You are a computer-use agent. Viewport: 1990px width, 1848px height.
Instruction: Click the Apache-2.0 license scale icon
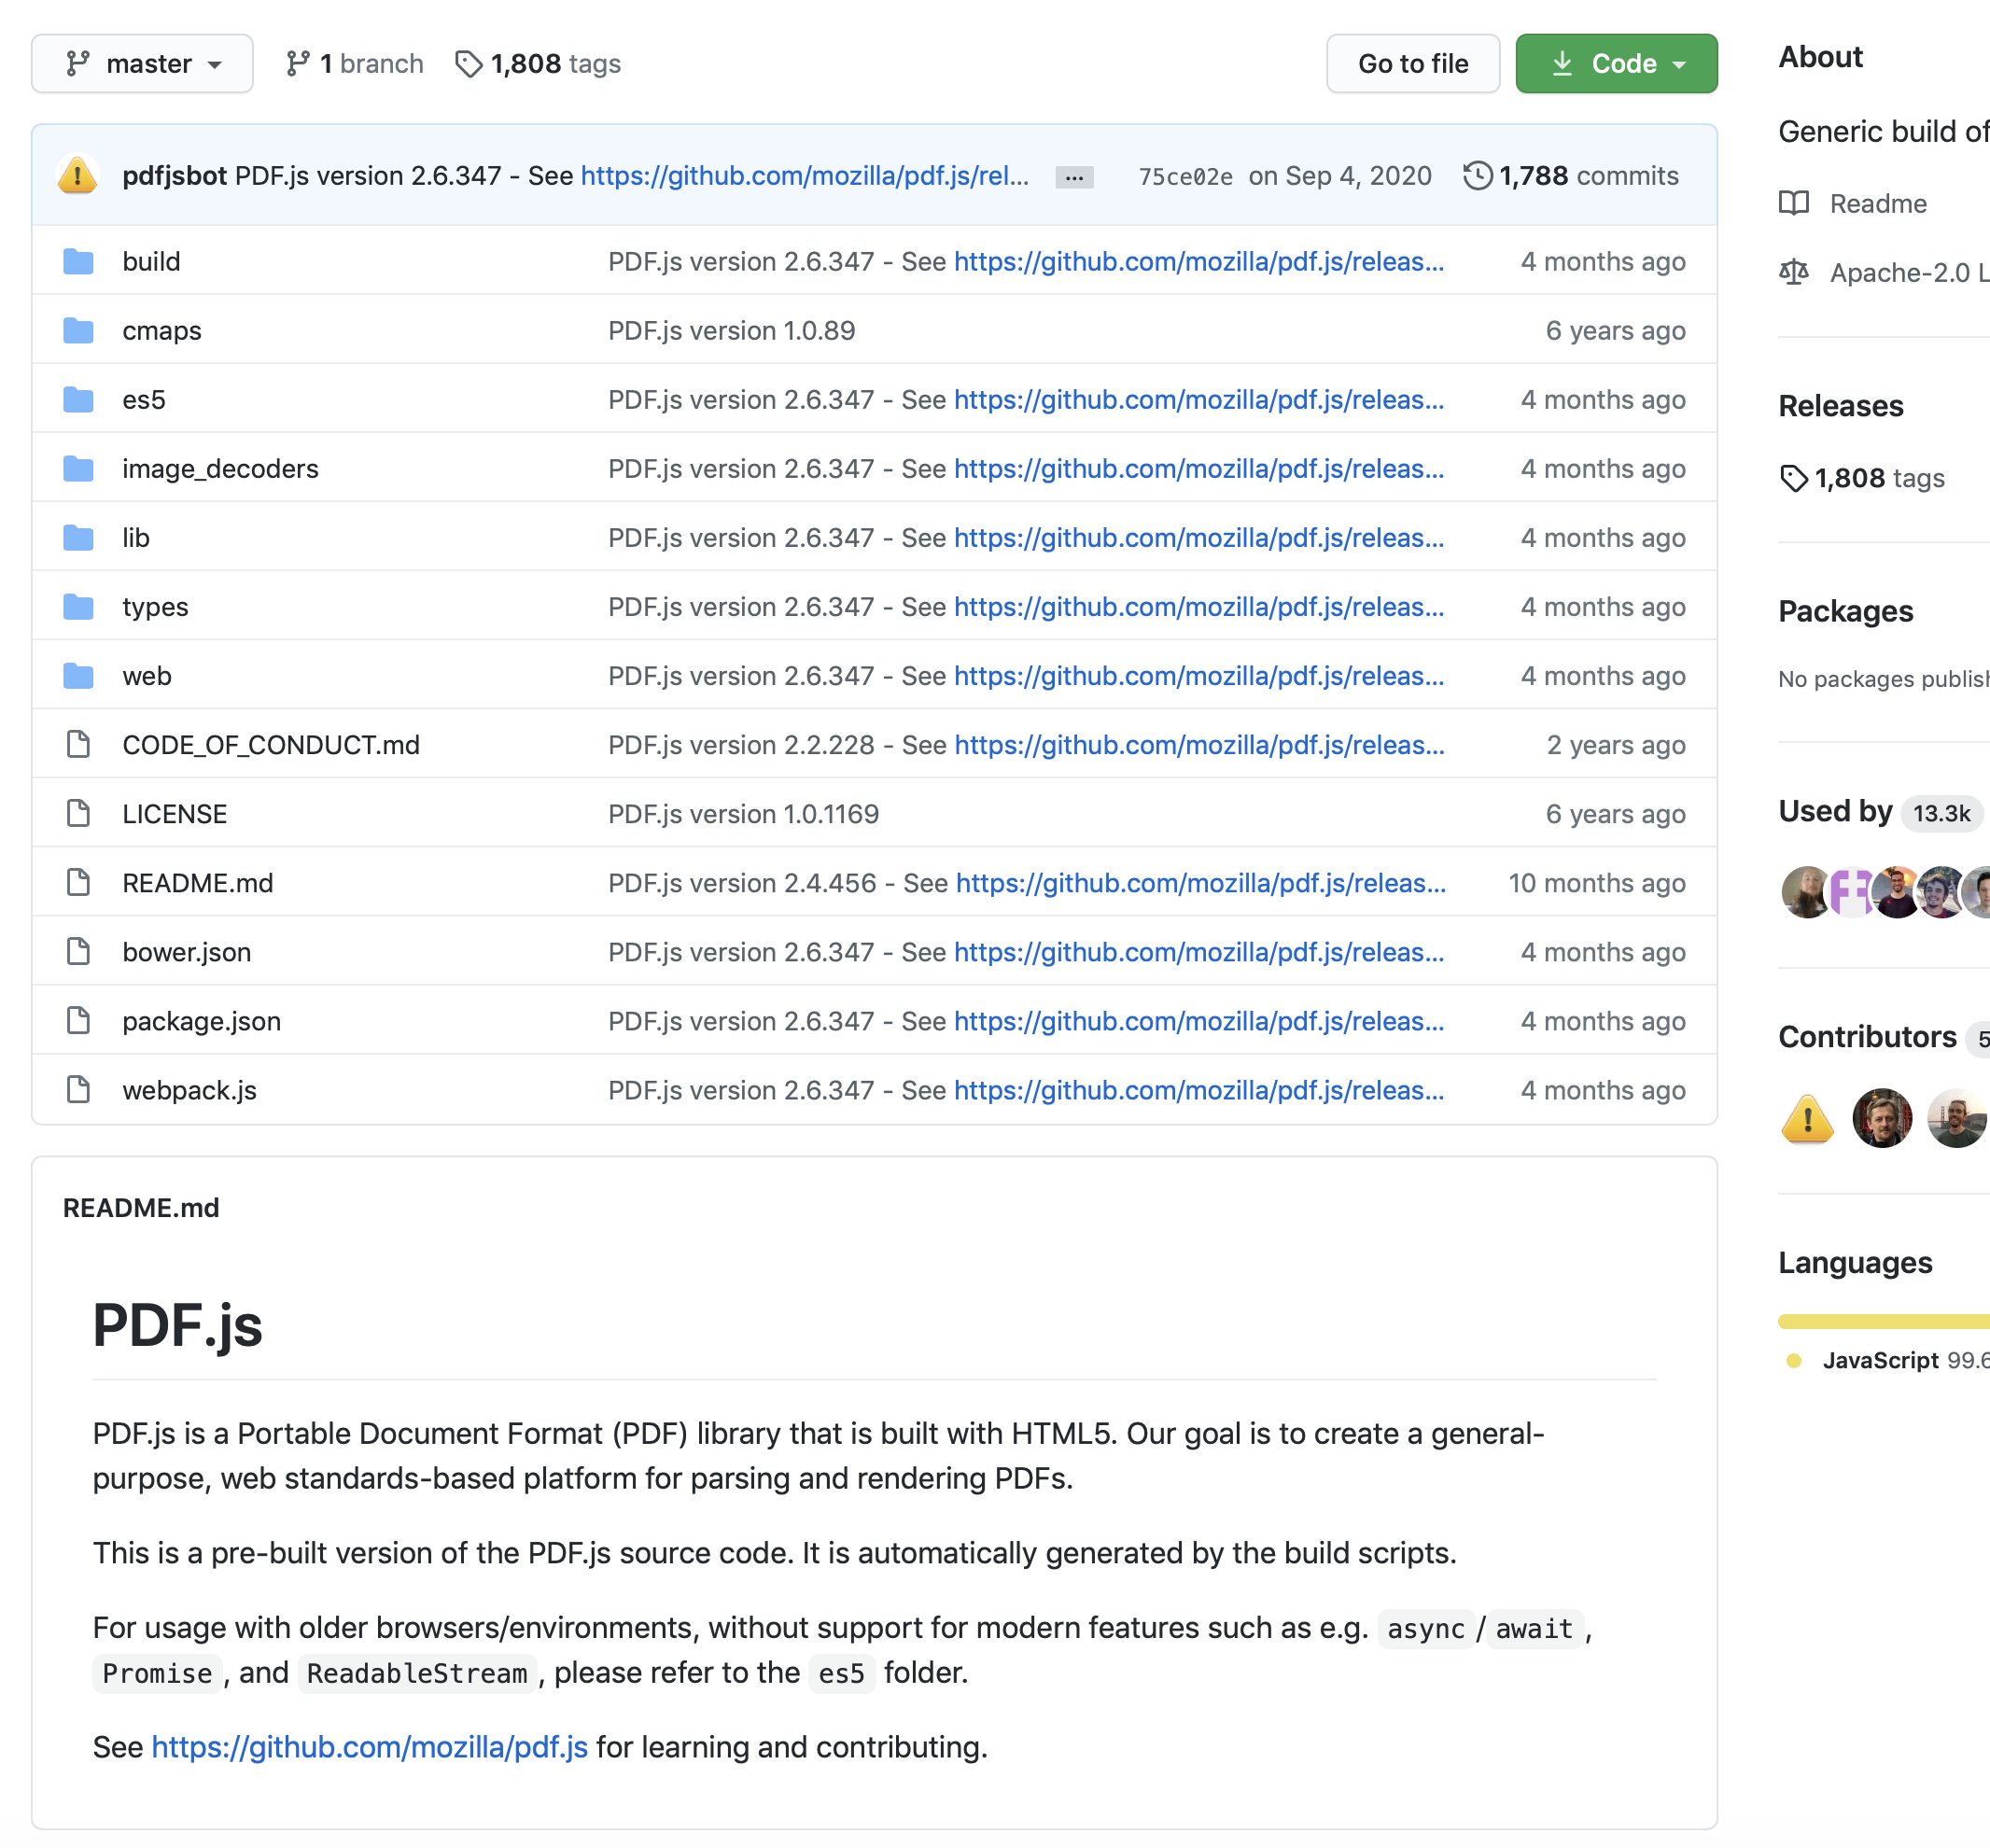pyautogui.click(x=1794, y=269)
